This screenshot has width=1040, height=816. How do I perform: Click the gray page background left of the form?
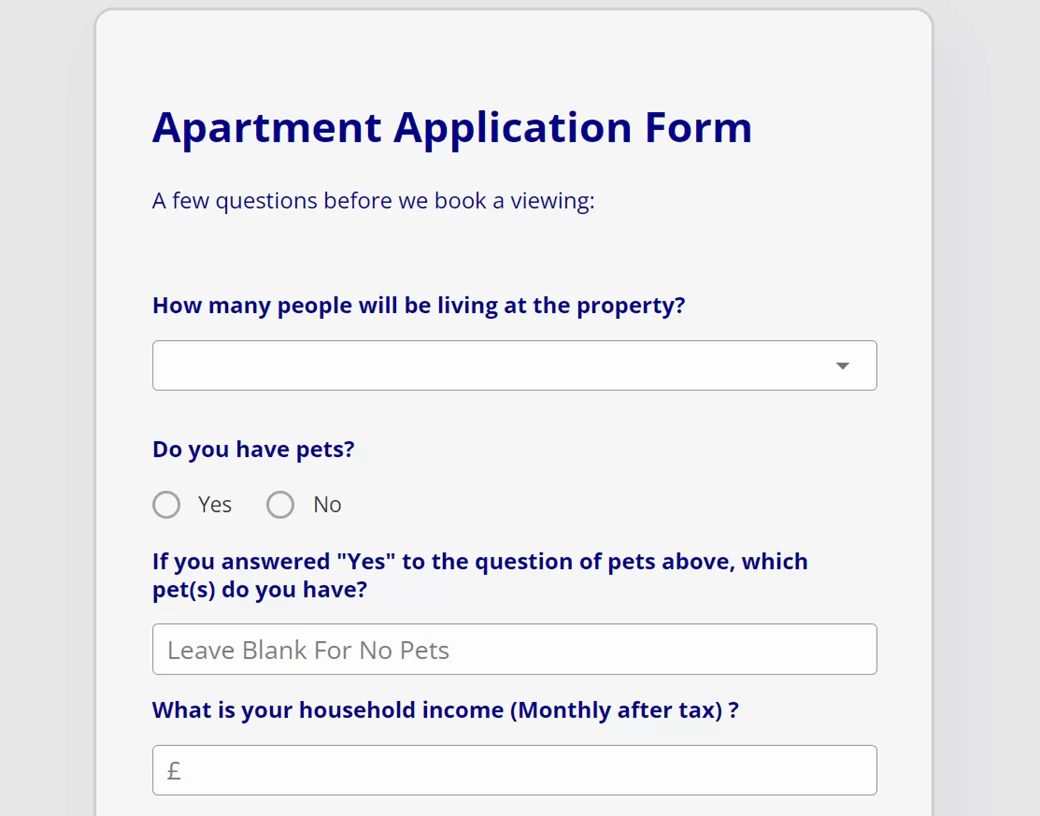coord(45,400)
